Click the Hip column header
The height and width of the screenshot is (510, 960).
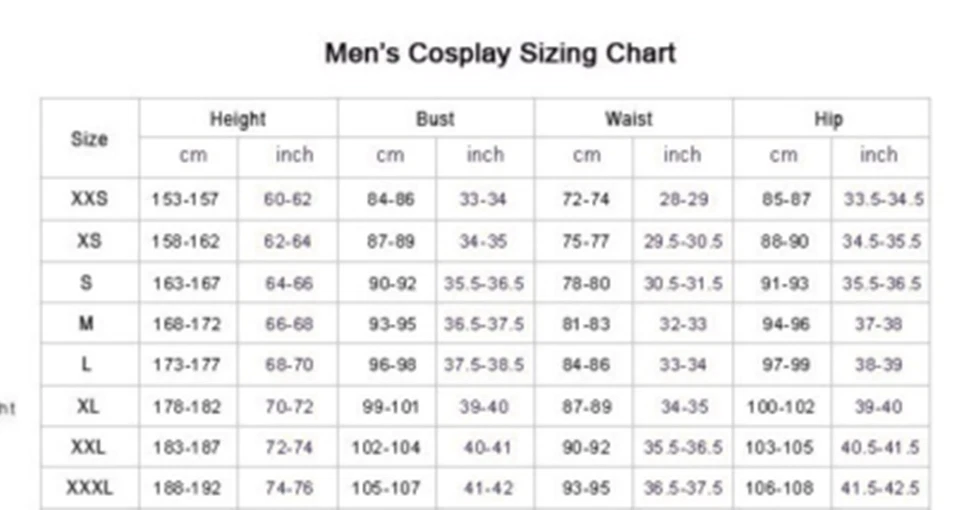(828, 119)
